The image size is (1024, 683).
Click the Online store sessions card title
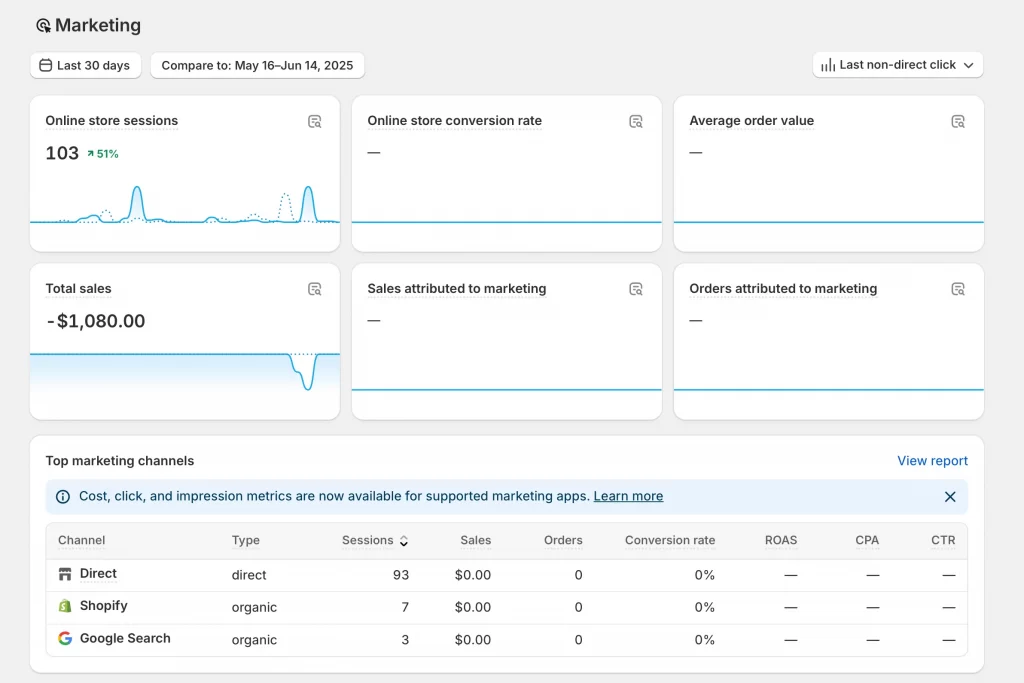point(112,121)
